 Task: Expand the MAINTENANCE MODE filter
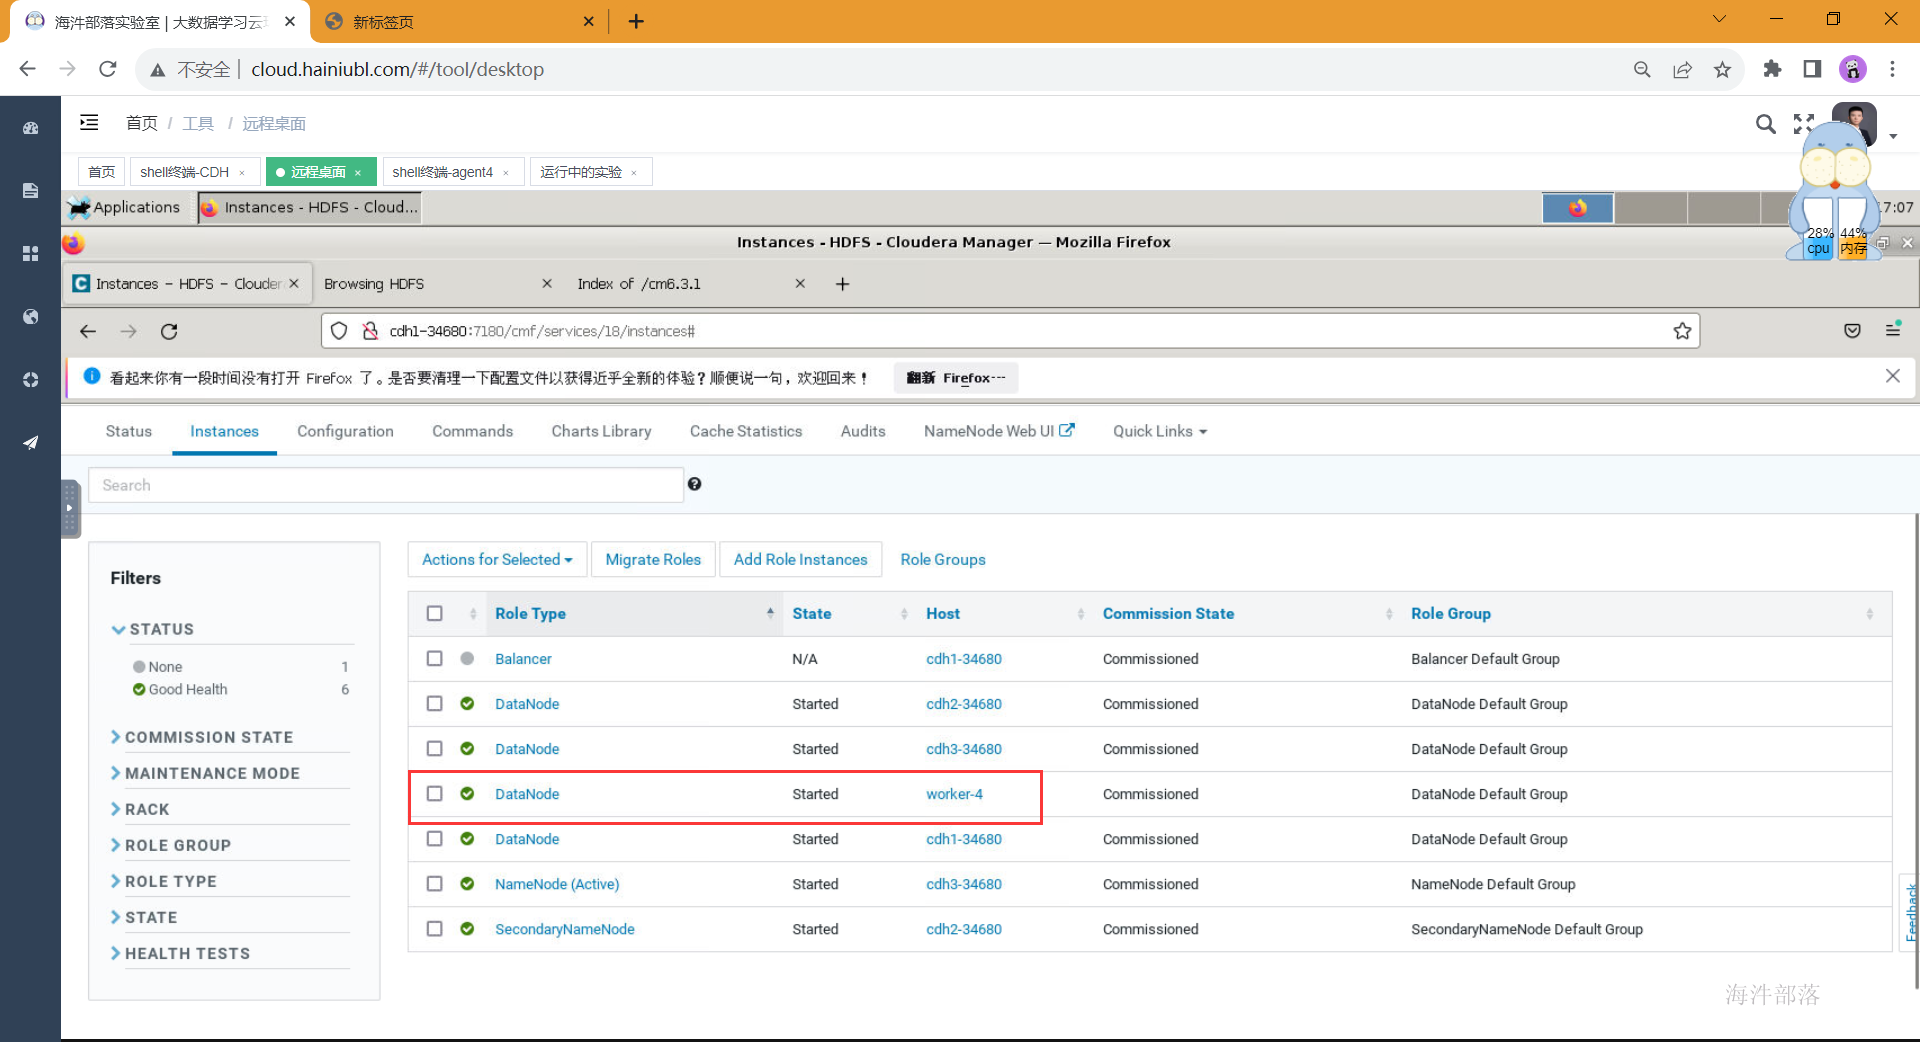[206, 773]
